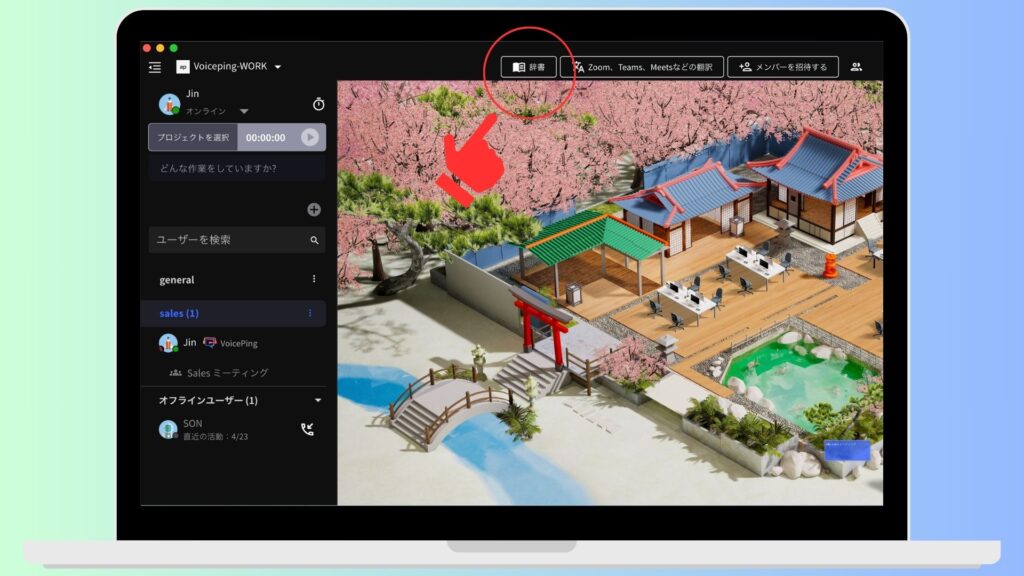Click the どんな作業をしていますか task field

tap(236, 168)
